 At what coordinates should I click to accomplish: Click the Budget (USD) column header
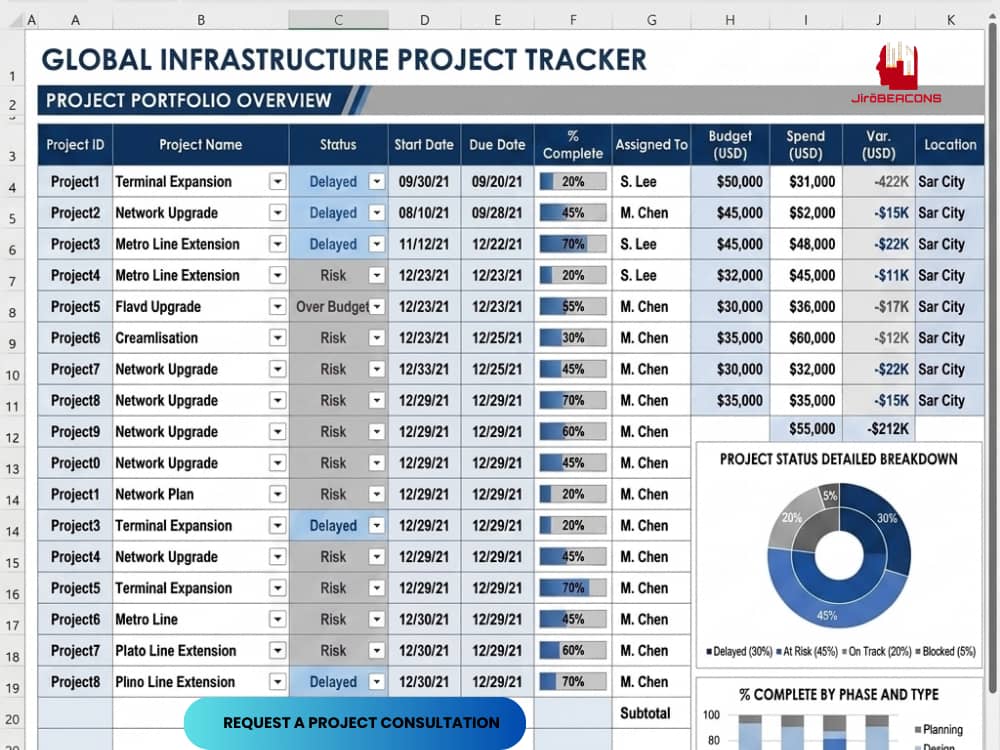click(730, 145)
